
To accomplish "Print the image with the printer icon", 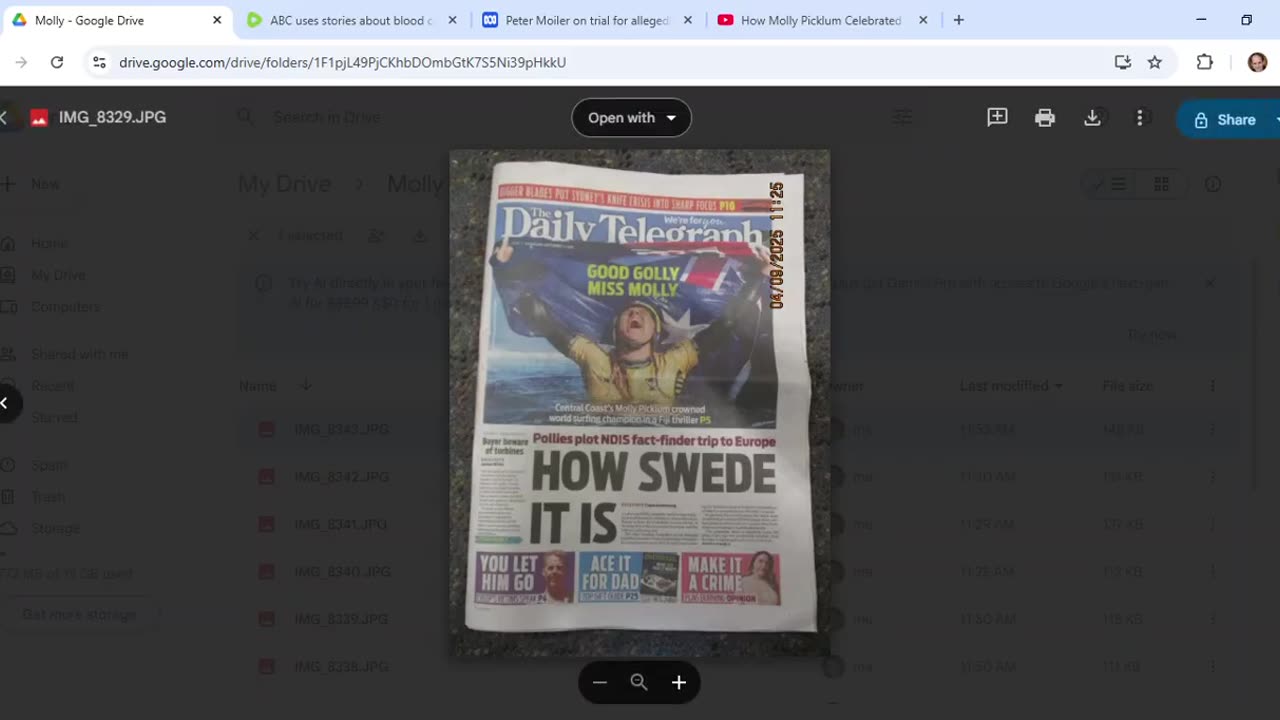I will click(1045, 118).
